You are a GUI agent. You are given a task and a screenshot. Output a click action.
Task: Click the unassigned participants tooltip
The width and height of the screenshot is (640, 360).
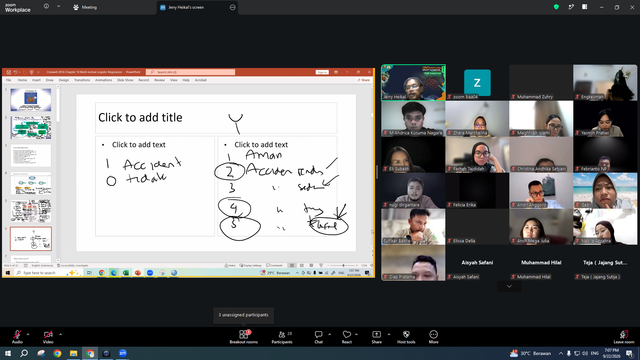(243, 315)
